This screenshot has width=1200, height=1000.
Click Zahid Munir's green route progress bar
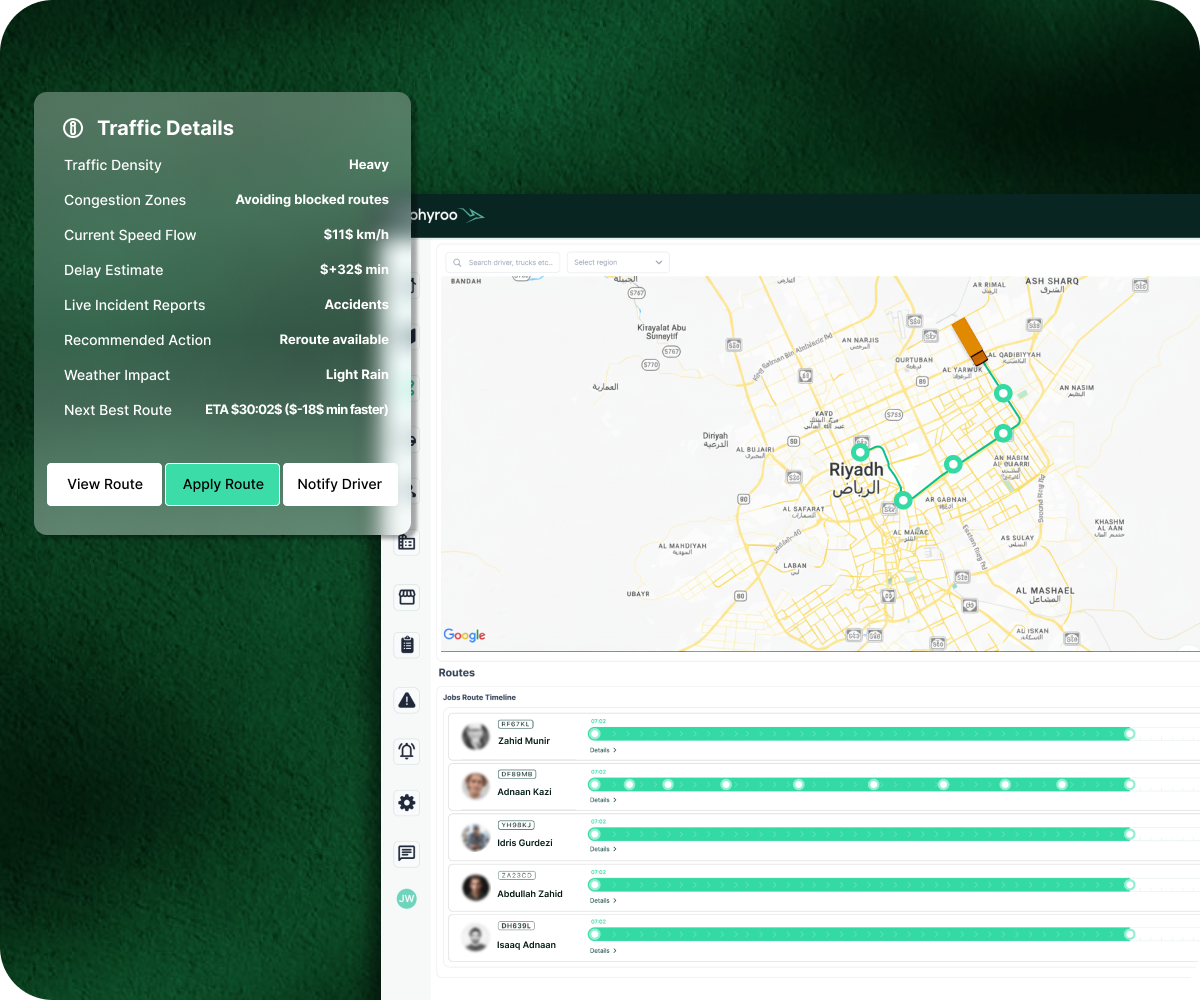click(x=862, y=734)
